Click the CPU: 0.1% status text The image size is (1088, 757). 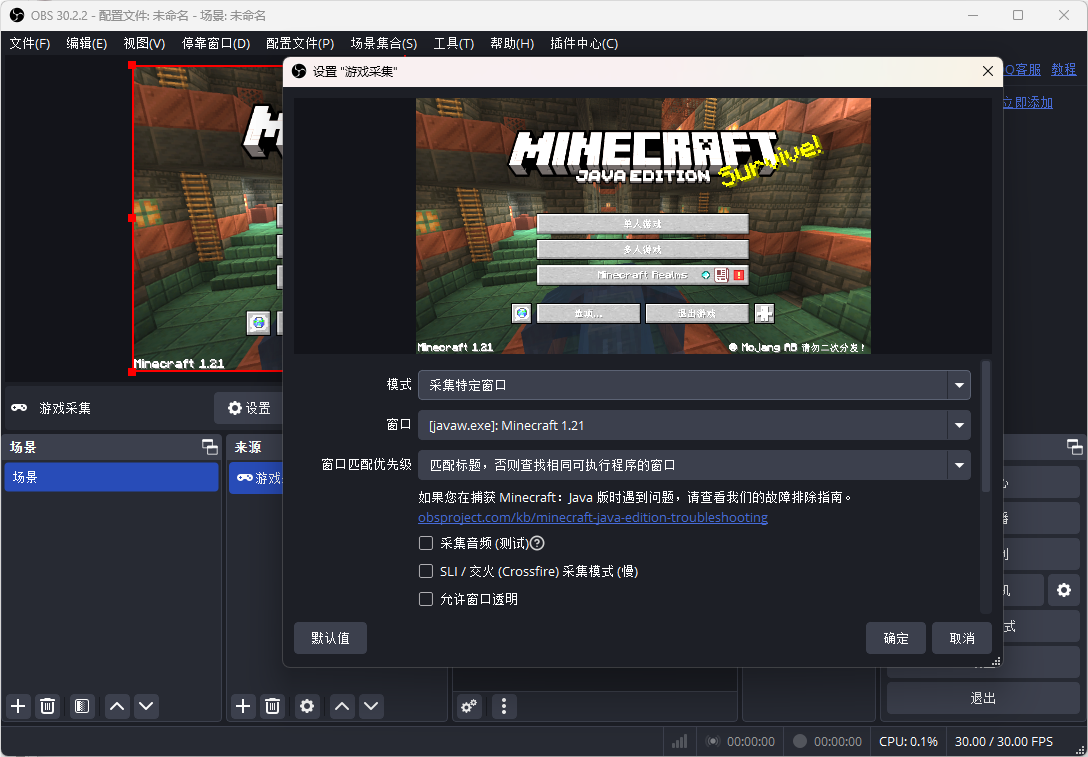click(908, 742)
